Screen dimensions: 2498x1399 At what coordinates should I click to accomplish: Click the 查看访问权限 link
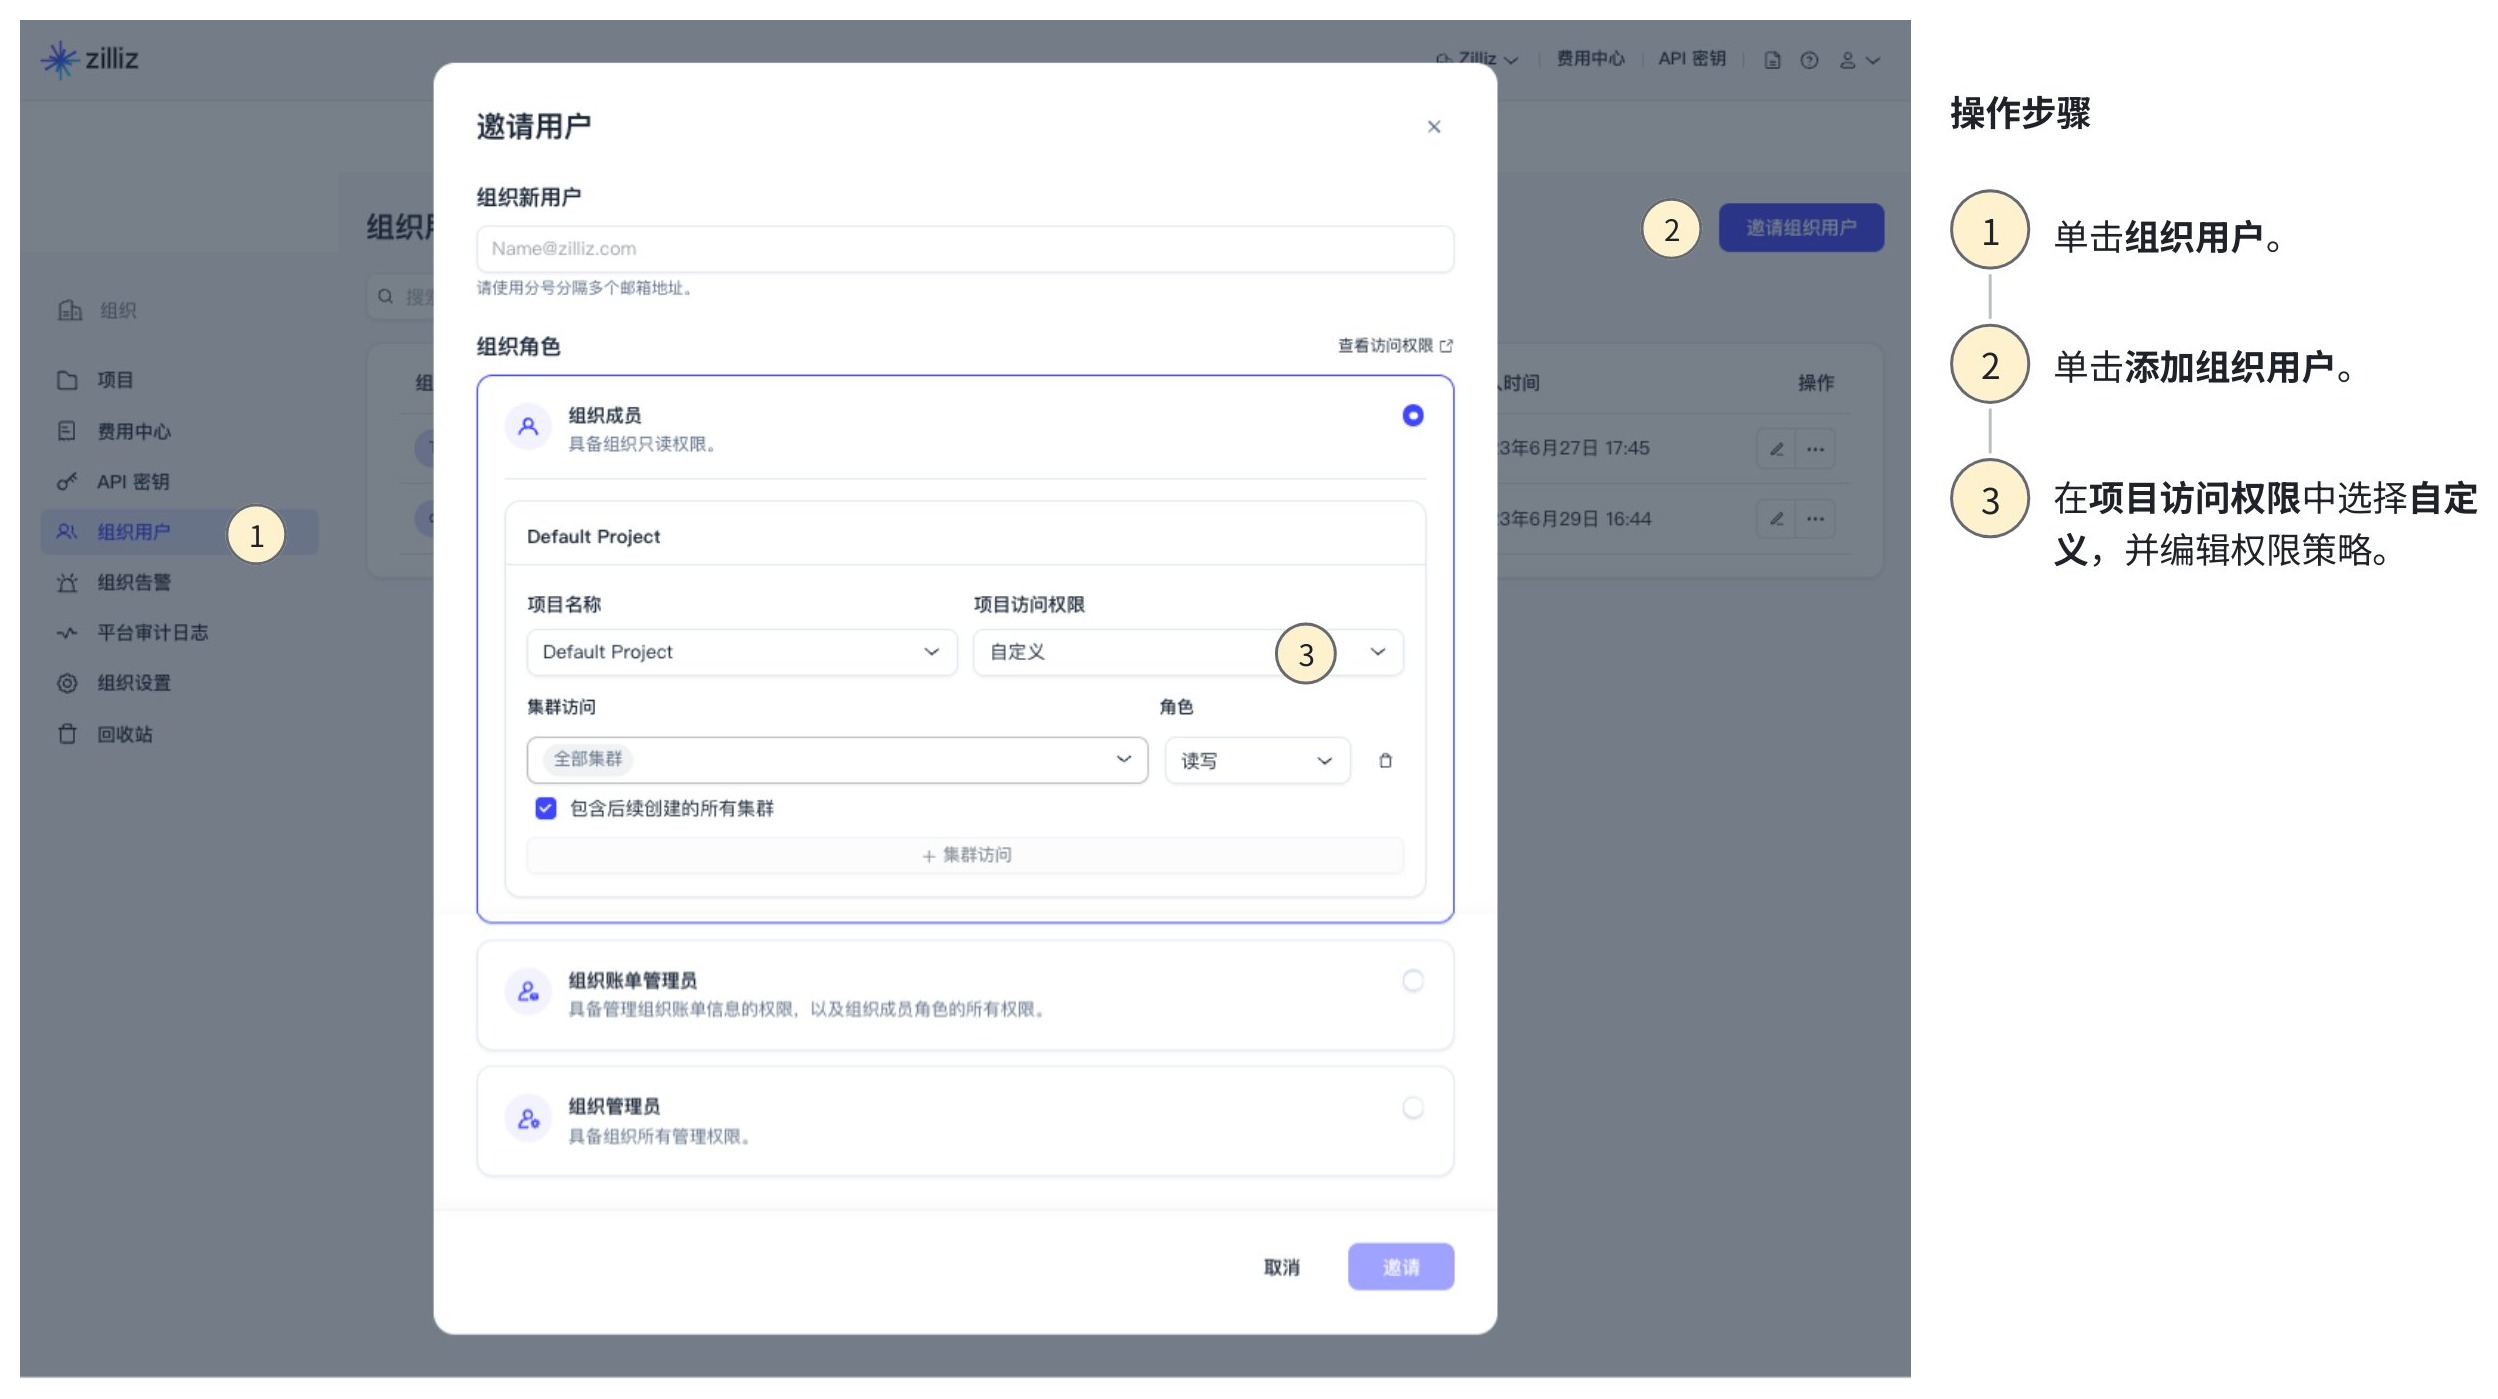click(1394, 346)
